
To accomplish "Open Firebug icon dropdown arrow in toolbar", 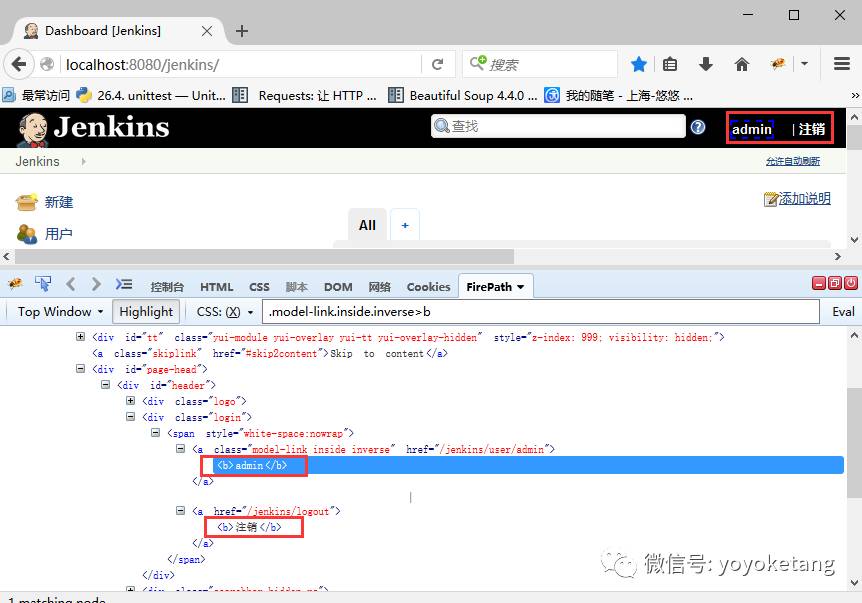I will coord(804,64).
